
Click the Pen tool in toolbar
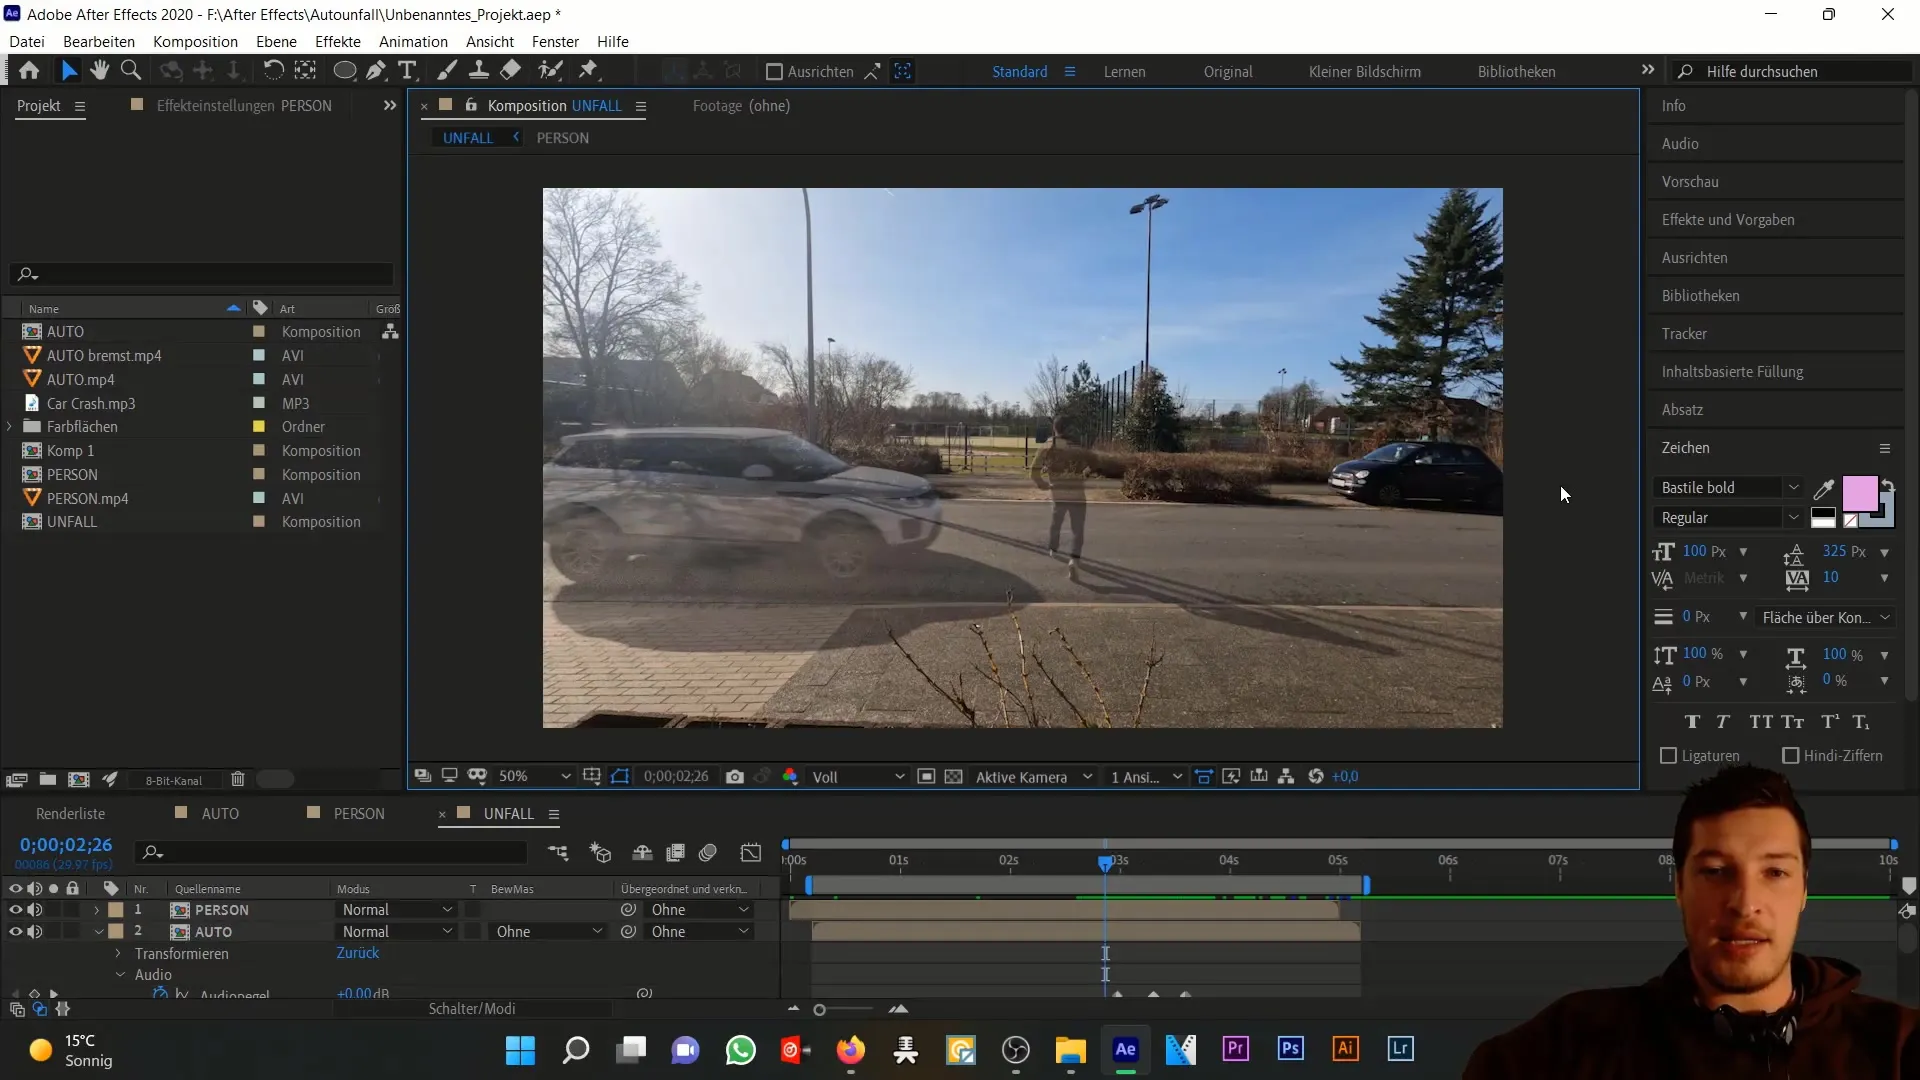pos(375,71)
